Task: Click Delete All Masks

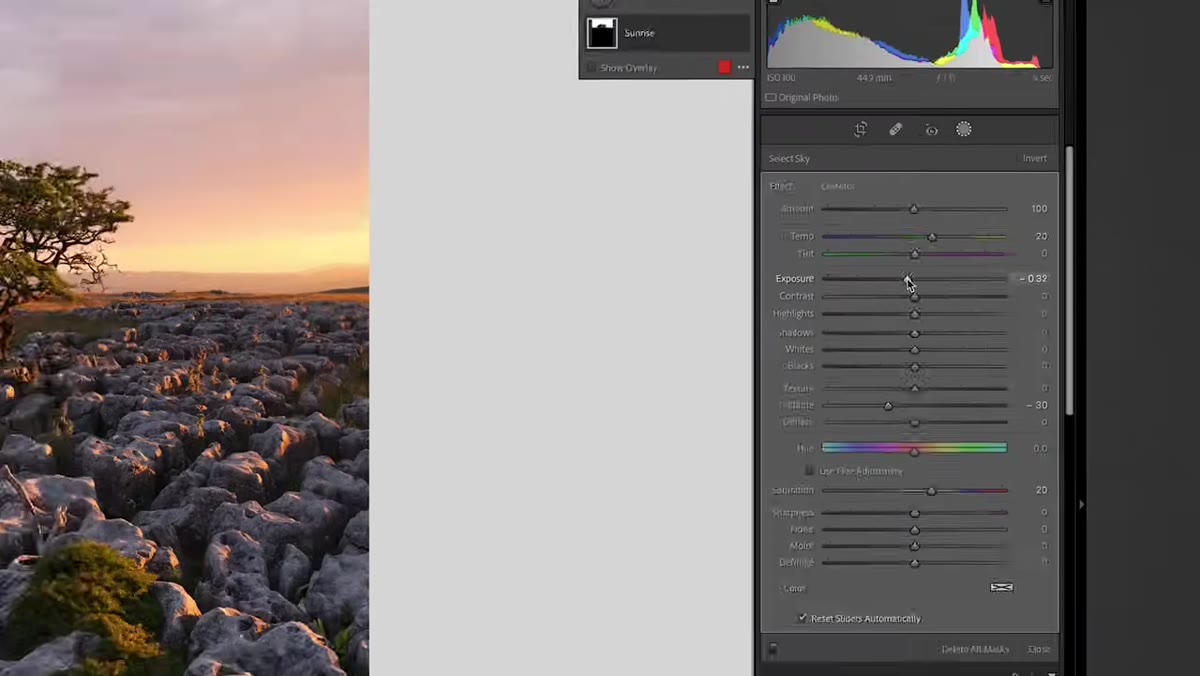Action: (x=975, y=649)
